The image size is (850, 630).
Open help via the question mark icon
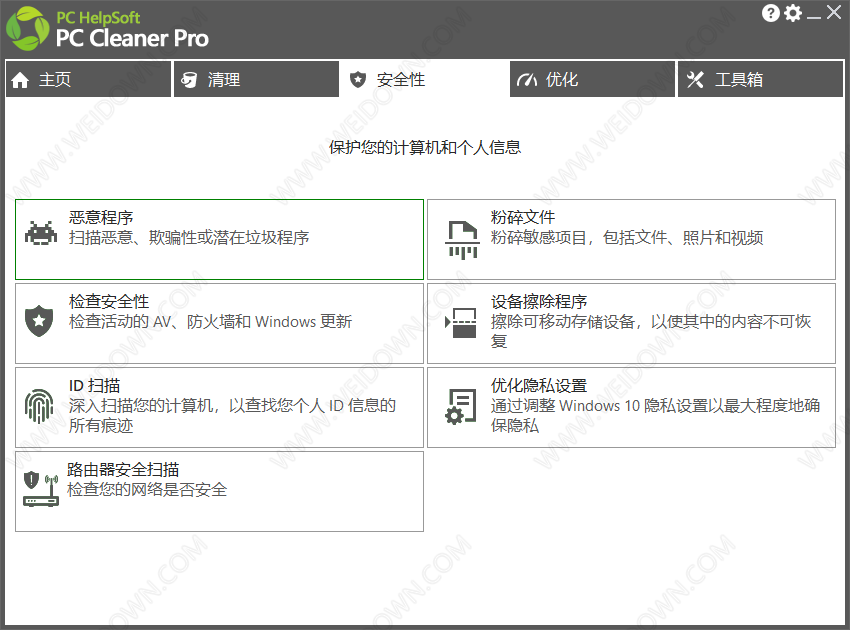(x=770, y=13)
